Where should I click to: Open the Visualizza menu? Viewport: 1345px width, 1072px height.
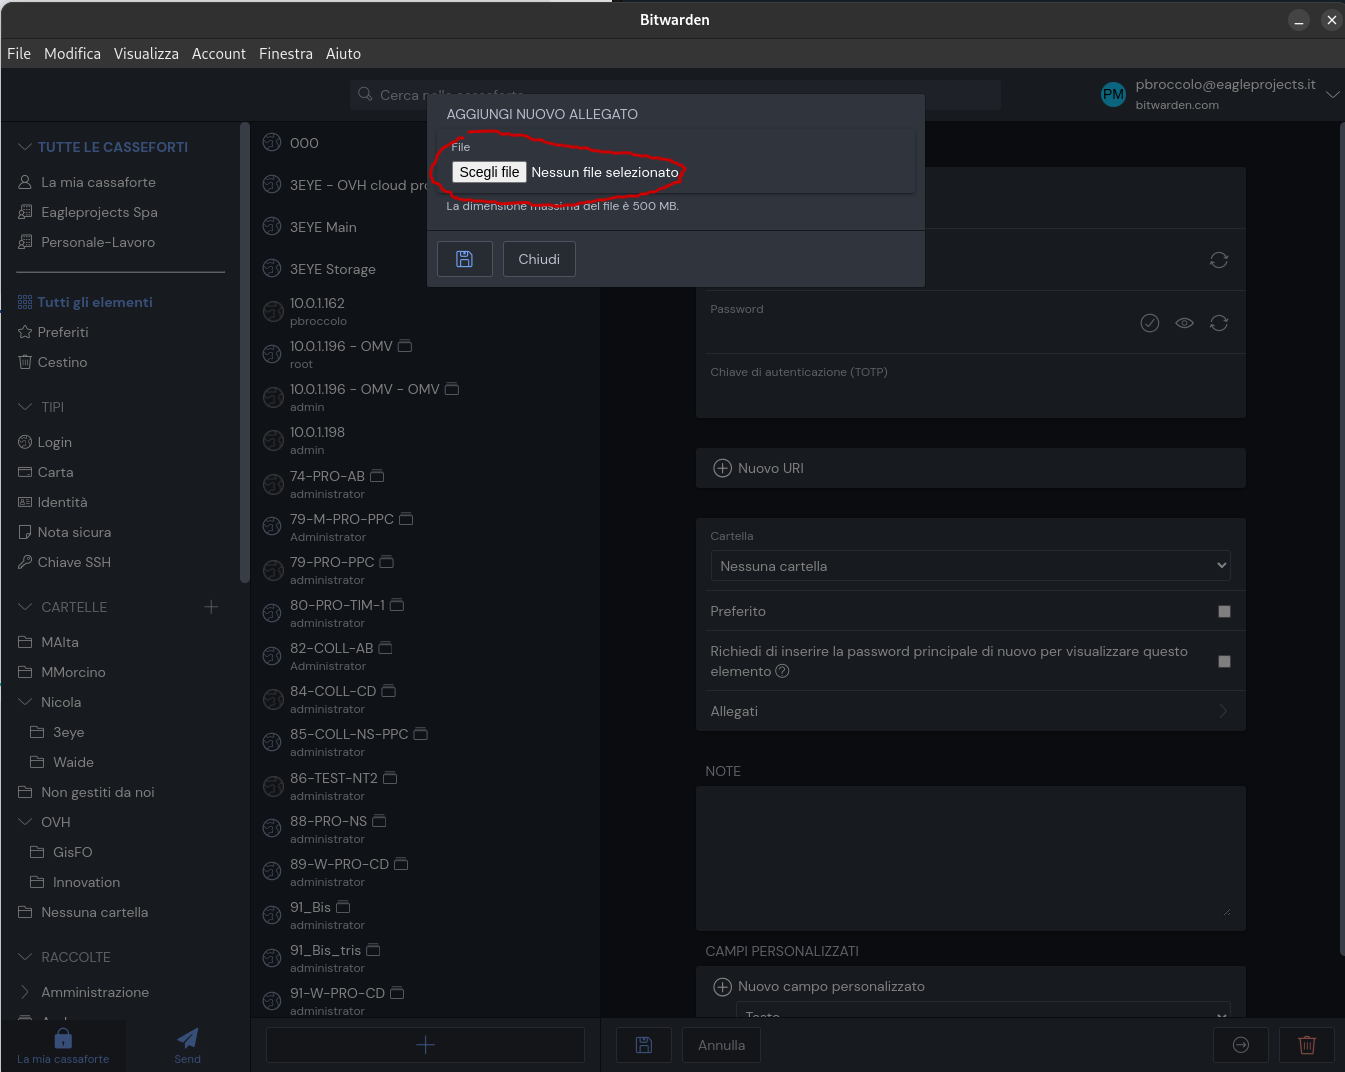(146, 54)
